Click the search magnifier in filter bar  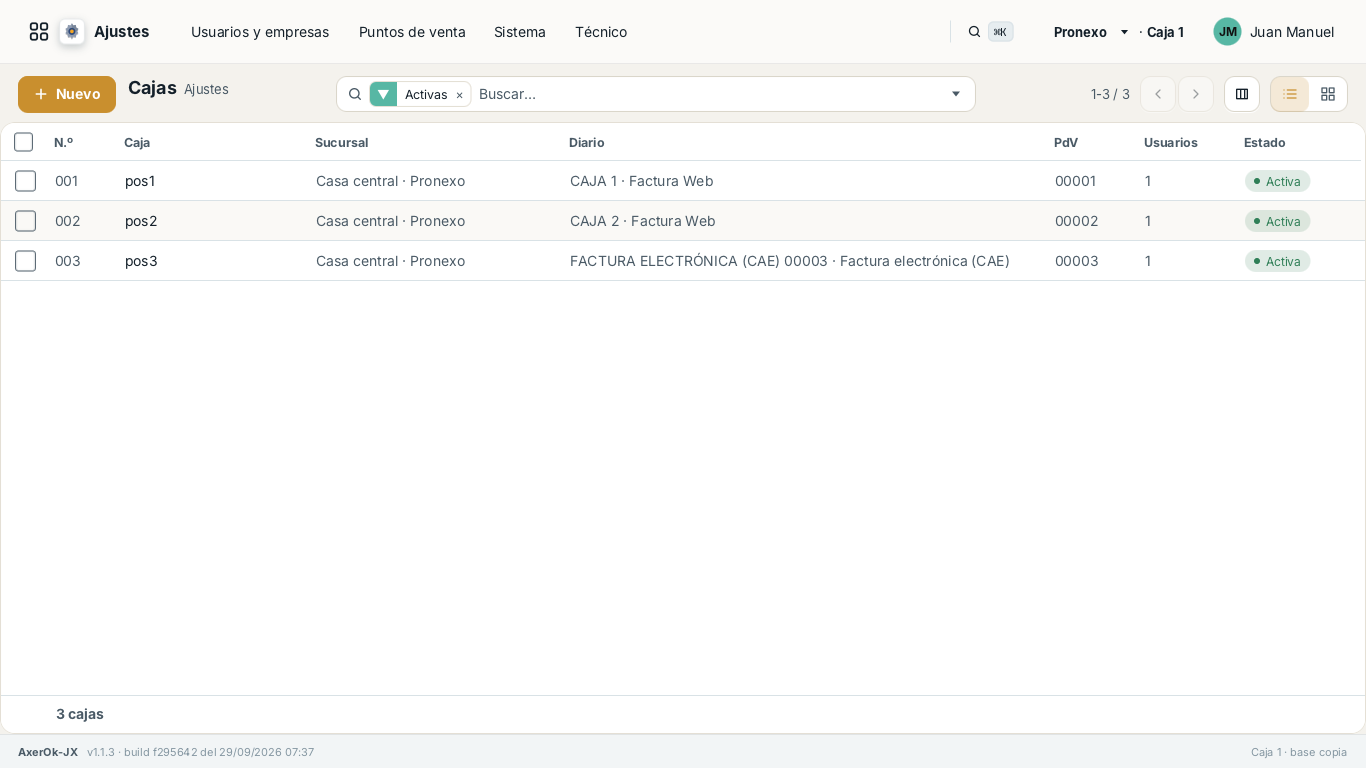pyautogui.click(x=355, y=94)
